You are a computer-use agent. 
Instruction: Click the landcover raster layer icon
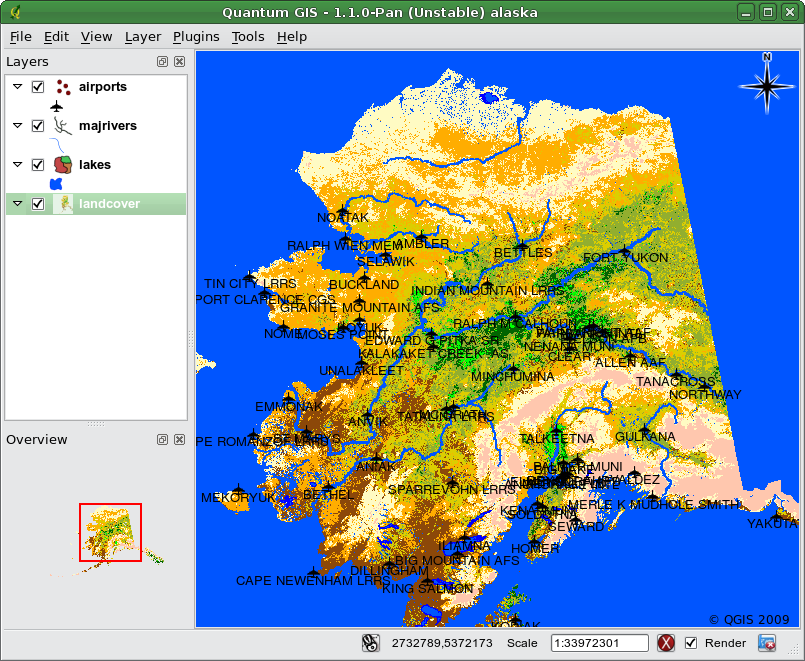click(x=64, y=204)
